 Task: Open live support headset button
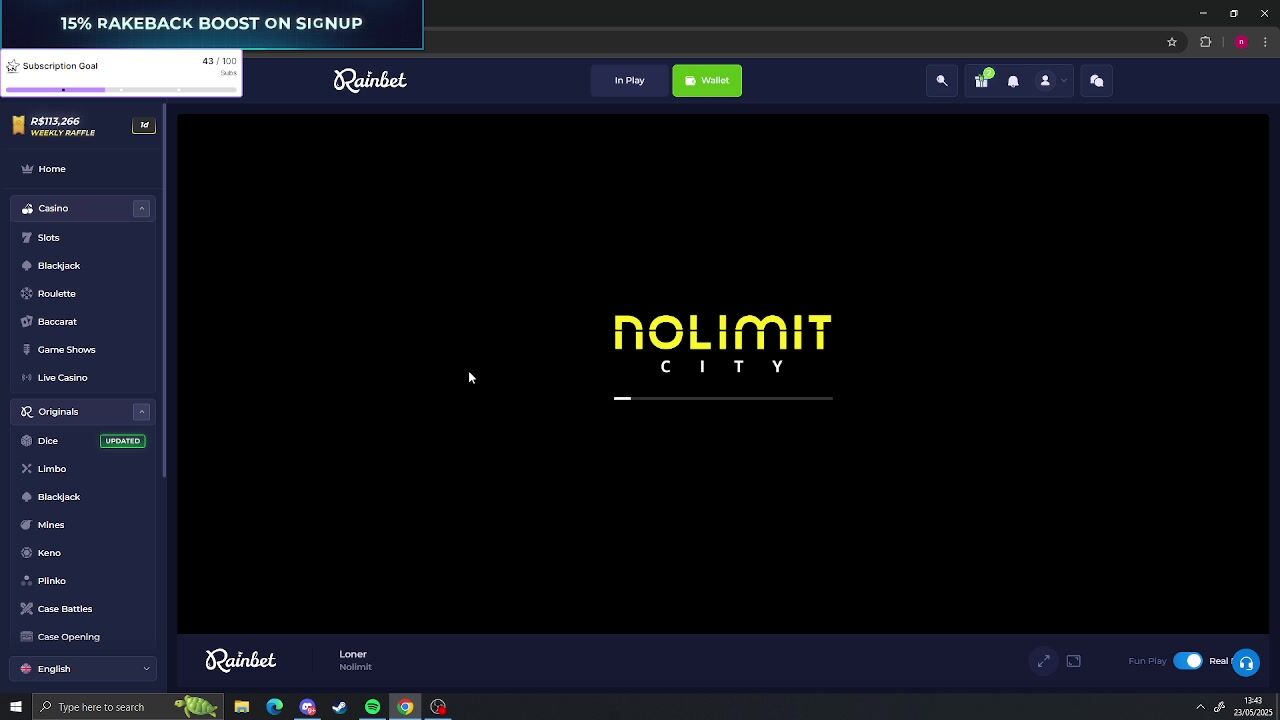[1246, 663]
